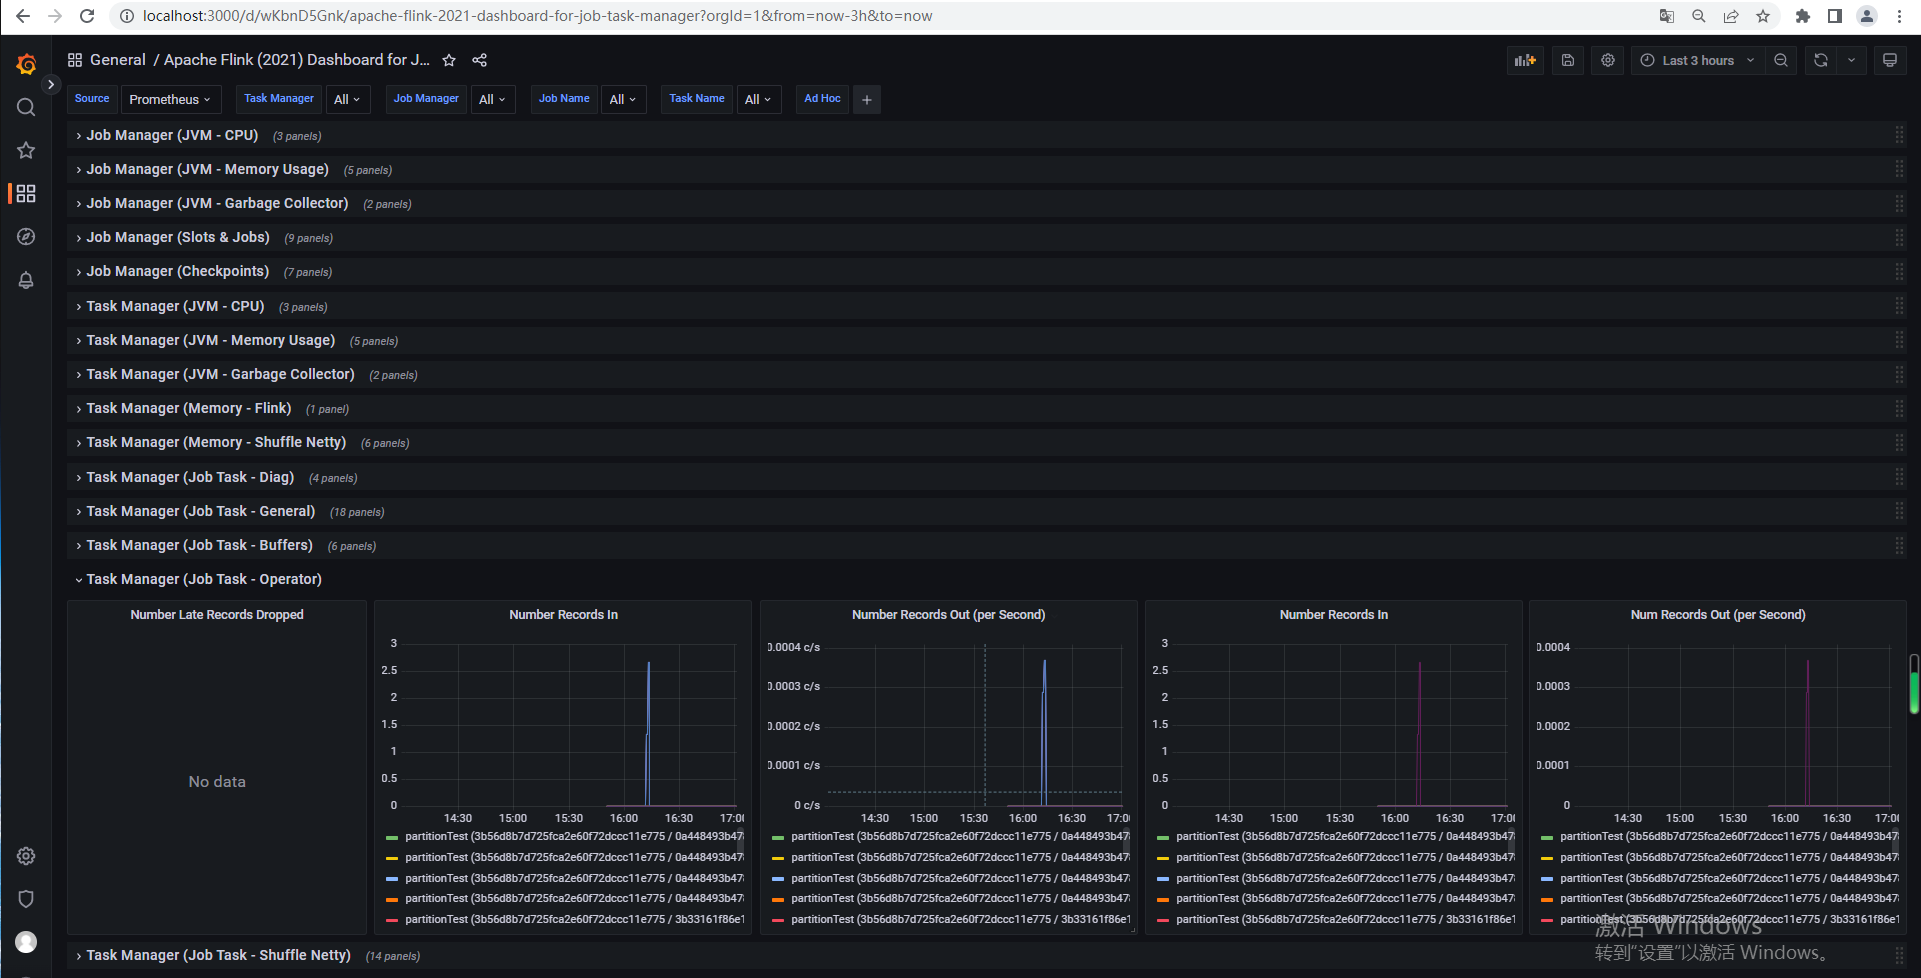The width and height of the screenshot is (1921, 978).
Task: Open Last 3 hours time picker
Action: pyautogui.click(x=1698, y=60)
